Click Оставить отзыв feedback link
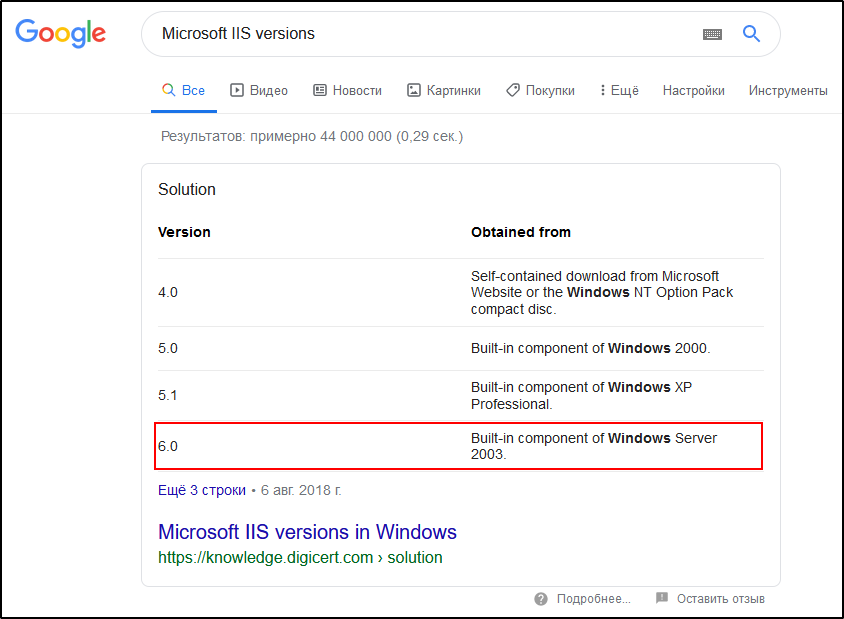The width and height of the screenshot is (844, 619). [x=720, y=599]
